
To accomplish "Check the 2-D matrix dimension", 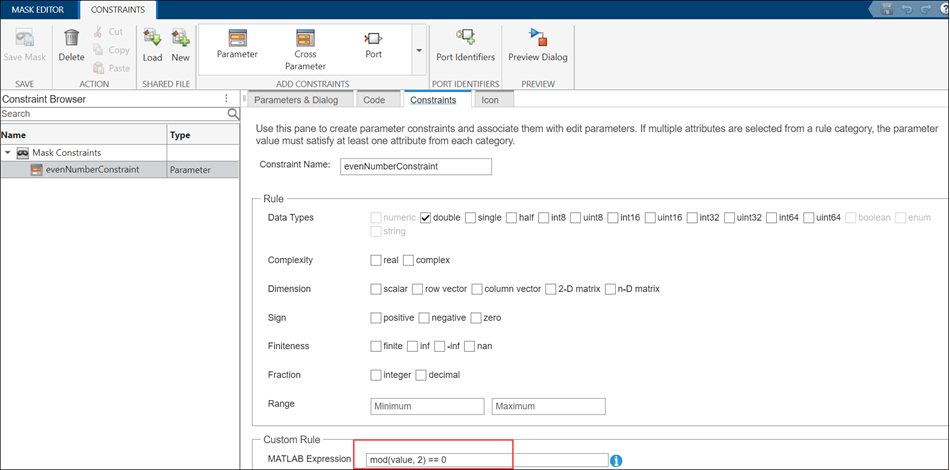I will coord(550,289).
